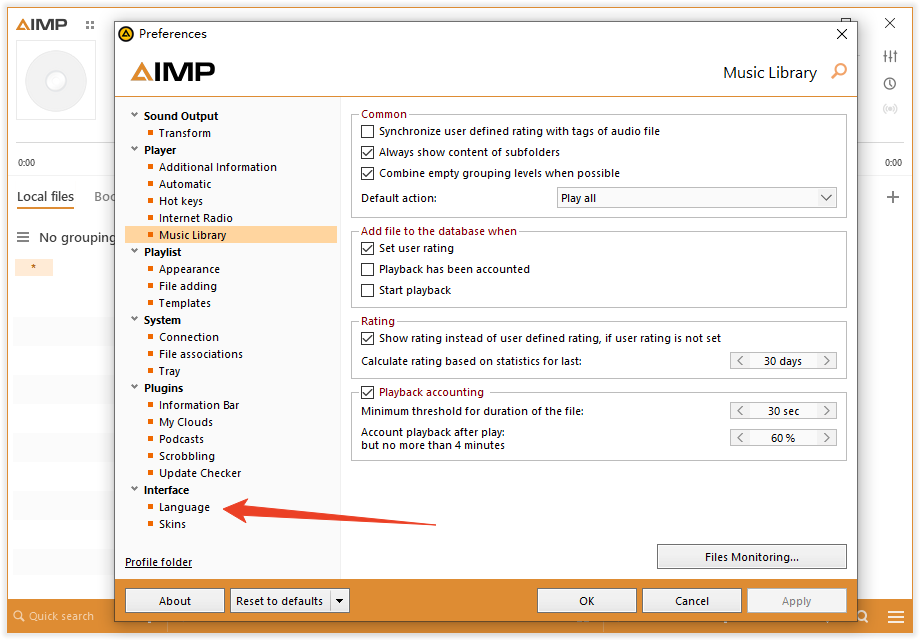
Task: Confirm settings with the OK button
Action: pyautogui.click(x=587, y=601)
